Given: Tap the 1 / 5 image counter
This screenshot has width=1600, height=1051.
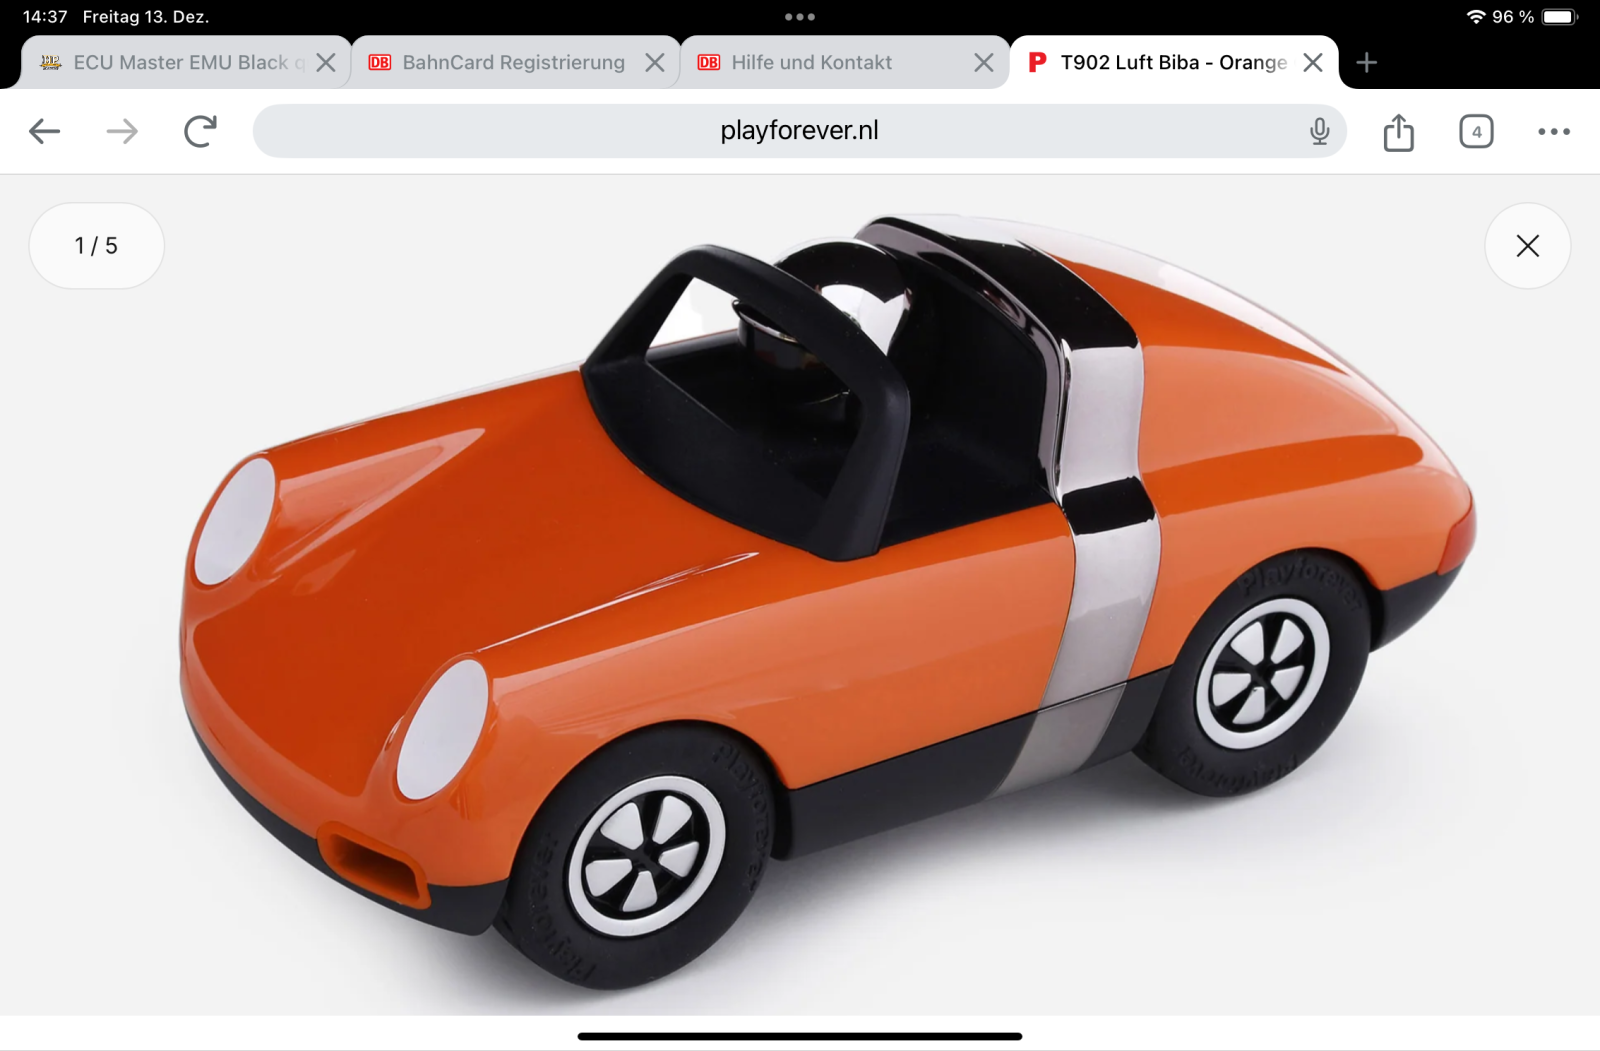Looking at the screenshot, I should 96,246.
